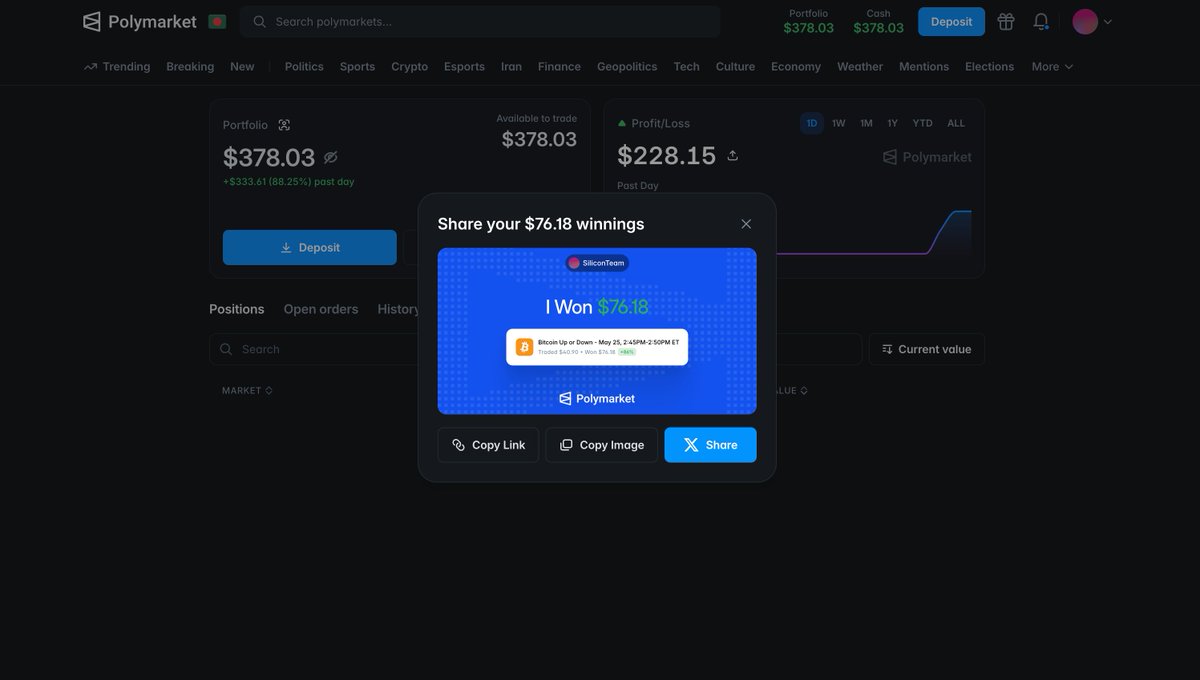
Task: Click the Copy Link button
Action: tap(488, 445)
